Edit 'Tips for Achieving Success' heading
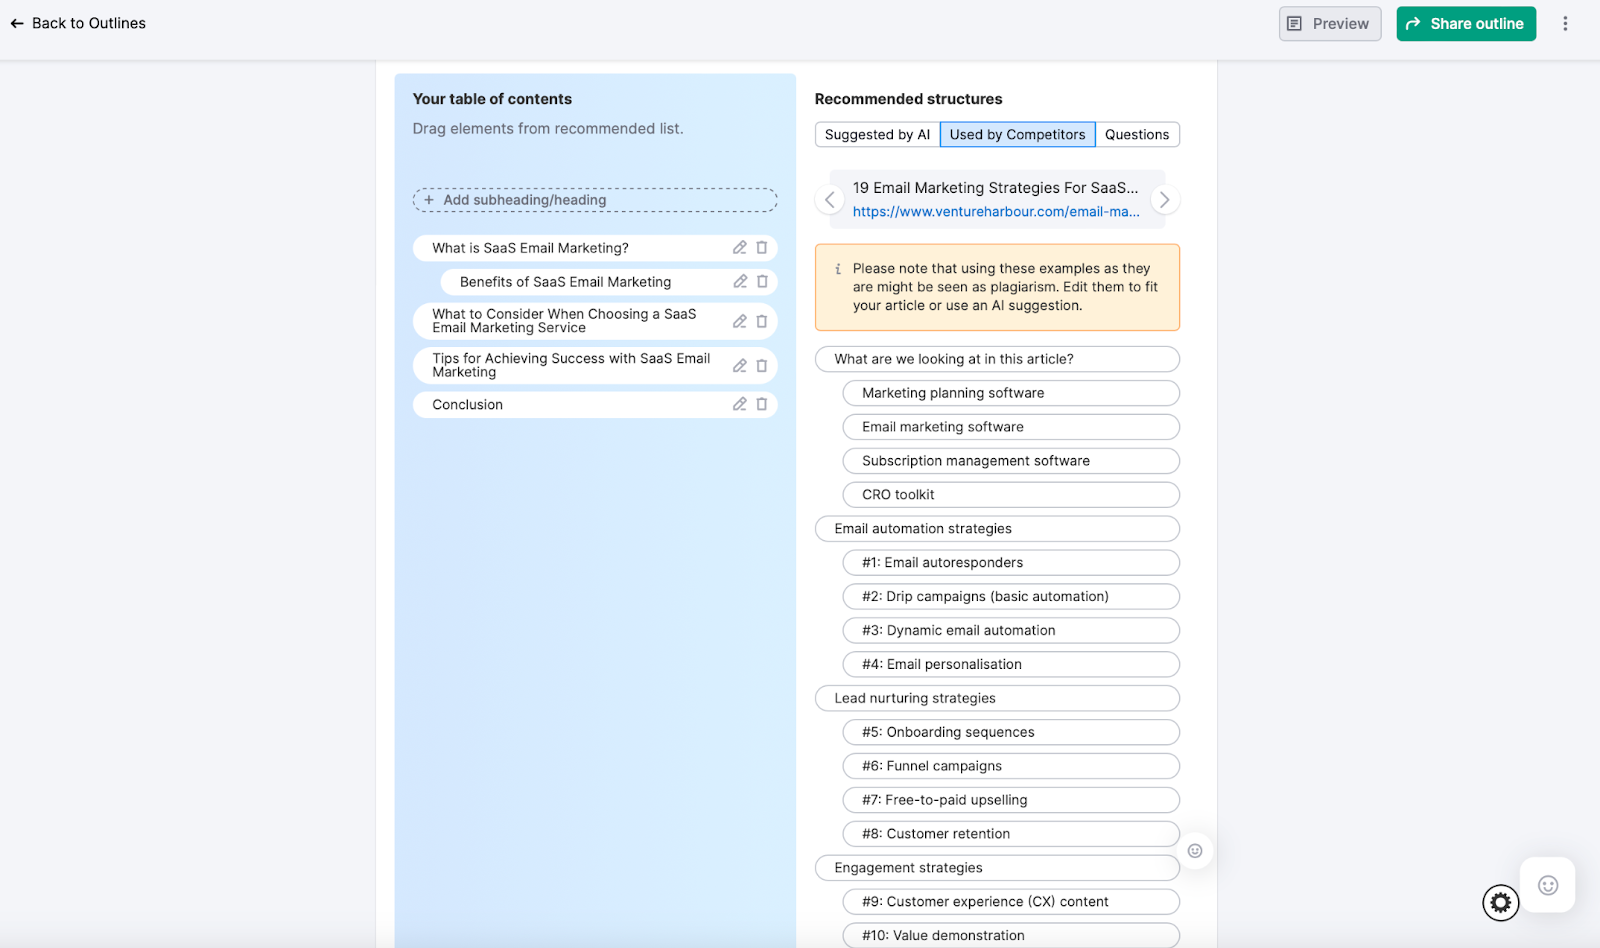Screen dimensions: 1600x948 pyautogui.click(x=740, y=366)
